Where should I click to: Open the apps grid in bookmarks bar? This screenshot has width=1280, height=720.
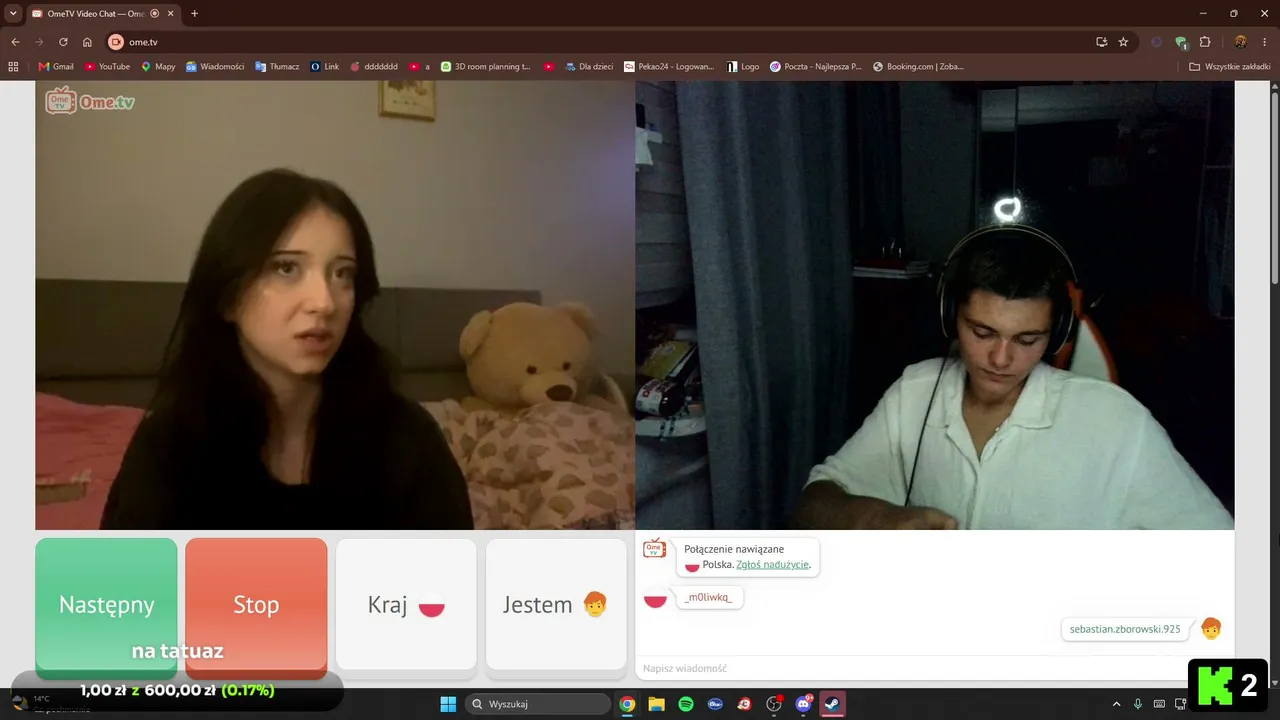pos(13,67)
